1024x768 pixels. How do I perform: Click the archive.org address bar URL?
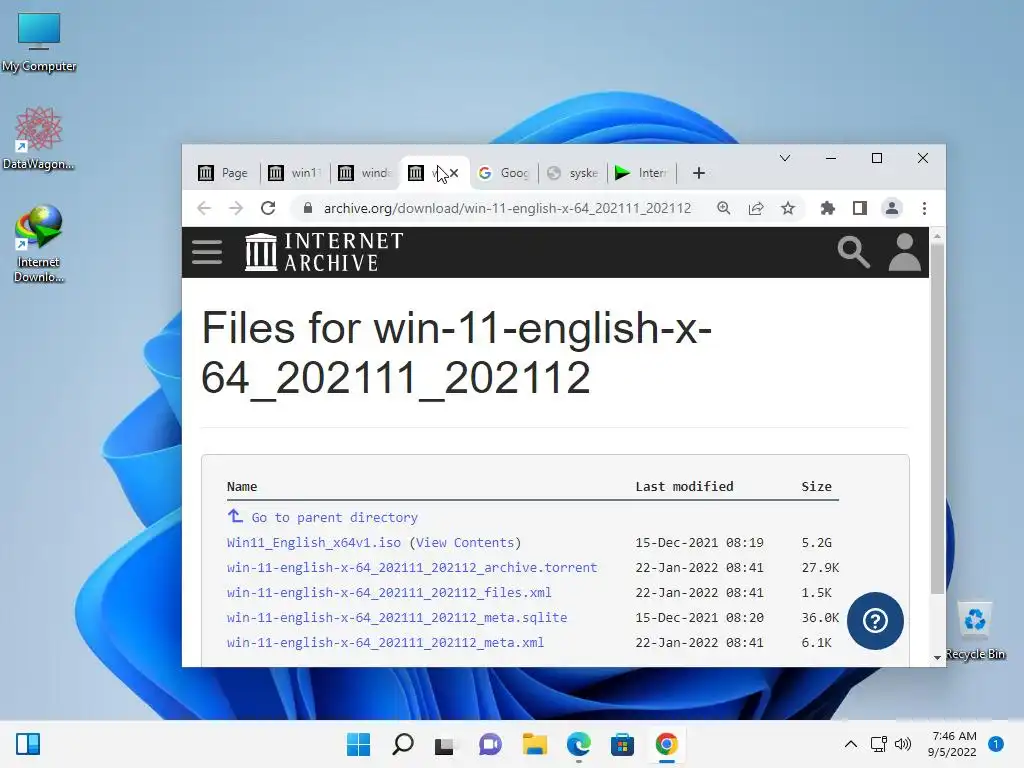click(x=507, y=208)
